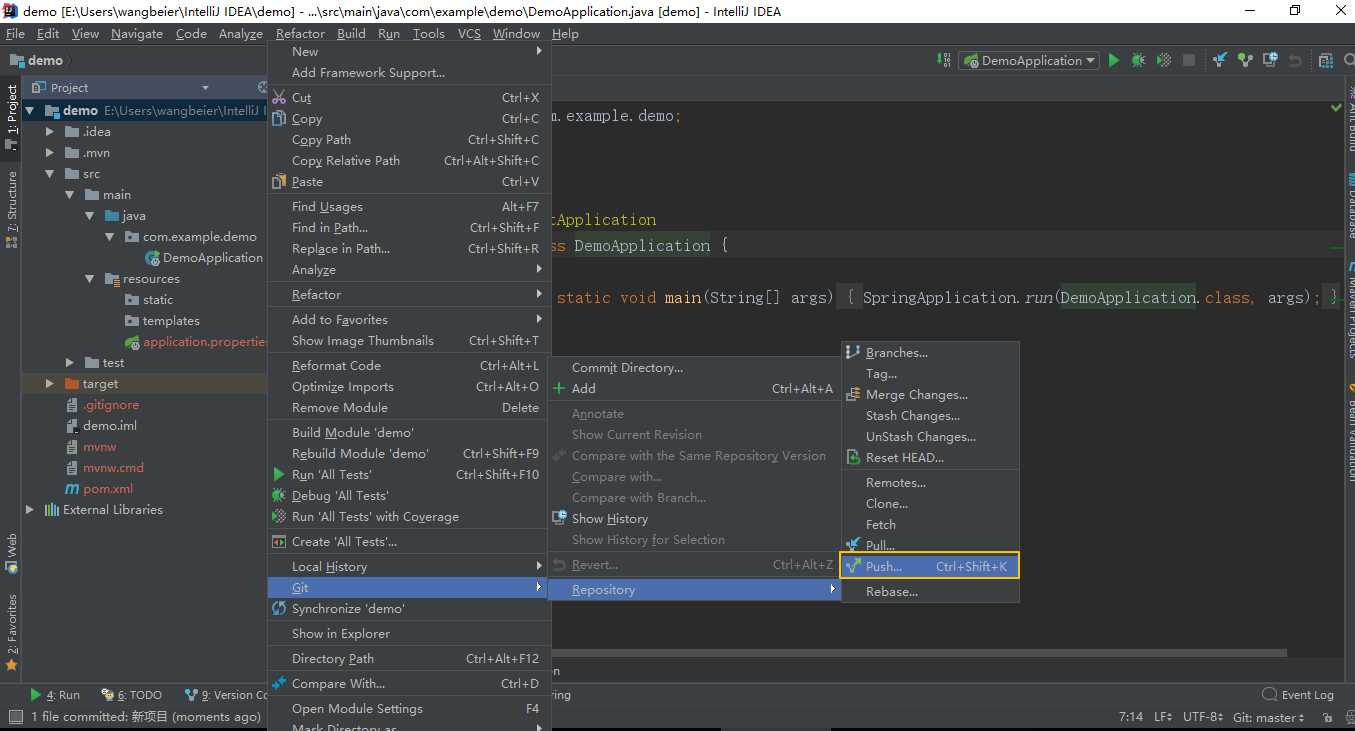Click the Branches icon in Repository submenu

click(853, 352)
